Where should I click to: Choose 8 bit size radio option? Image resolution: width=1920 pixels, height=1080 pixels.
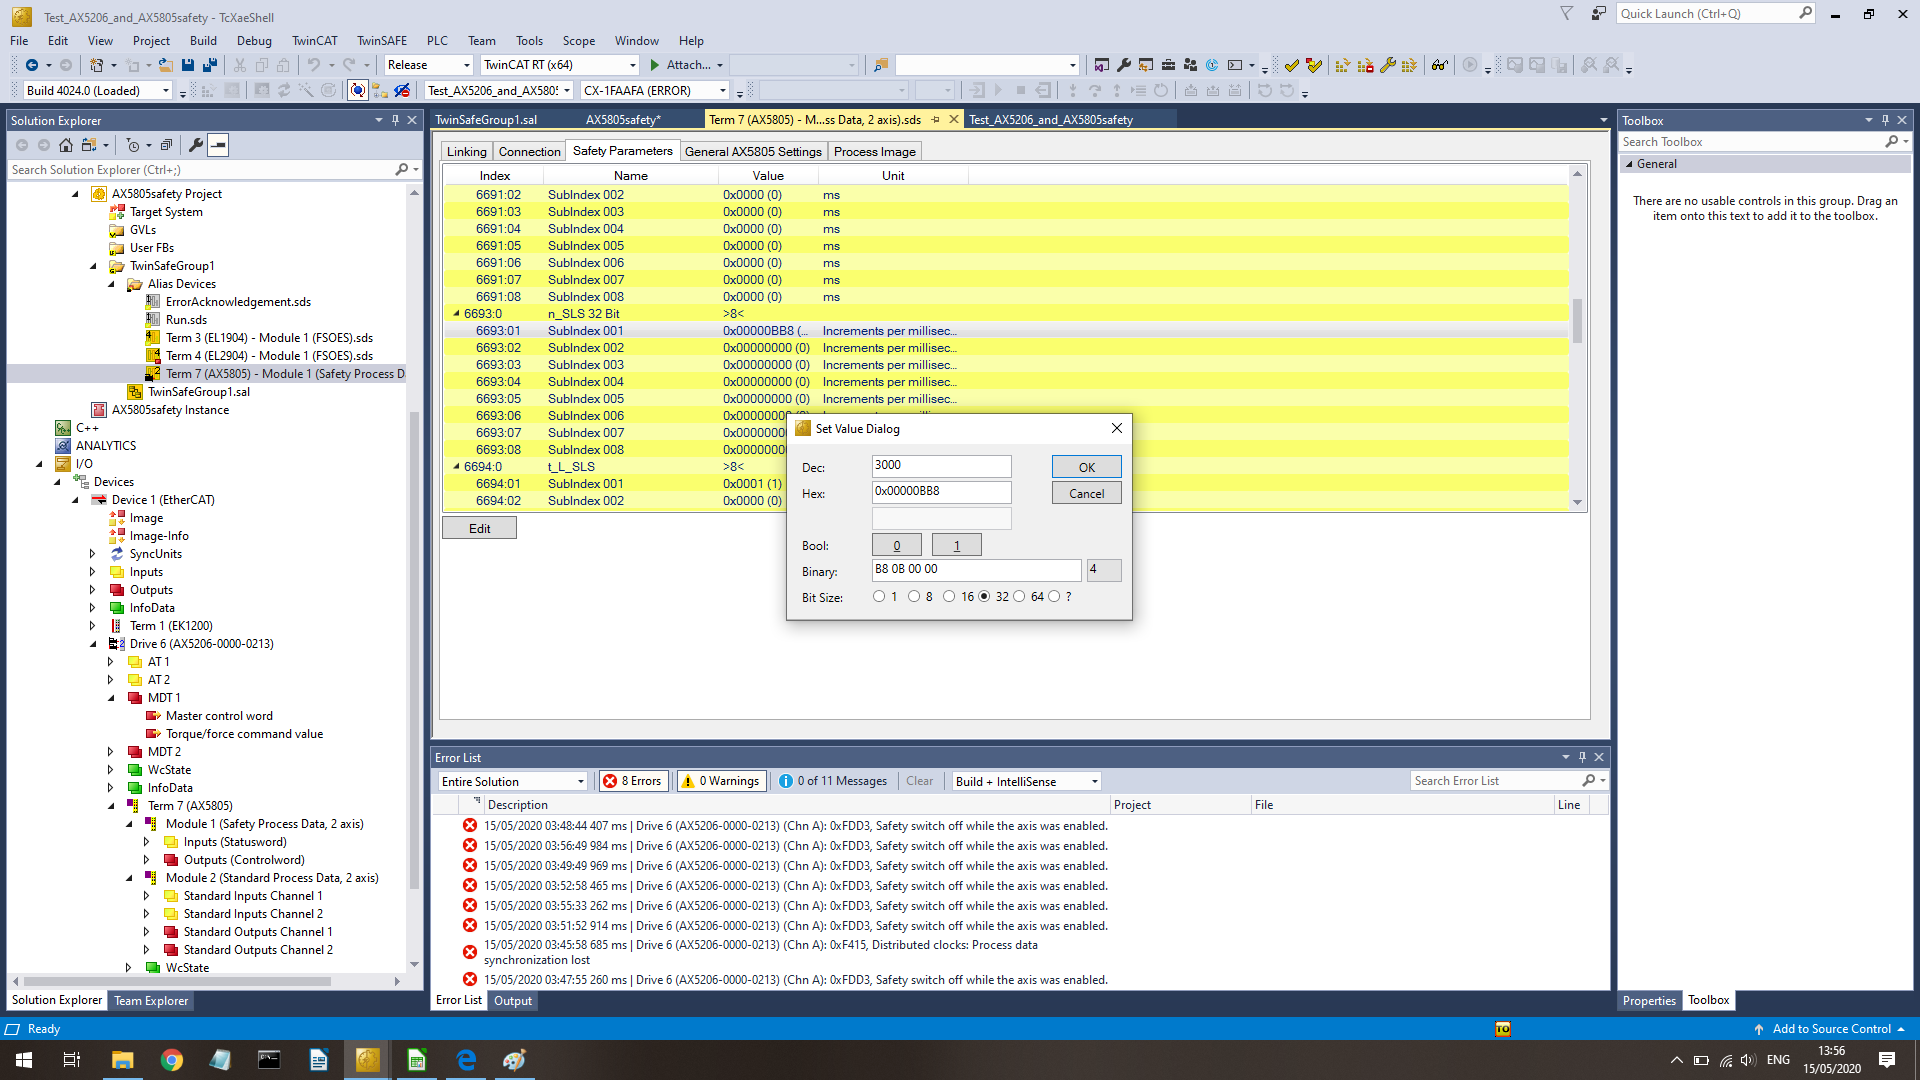914,597
